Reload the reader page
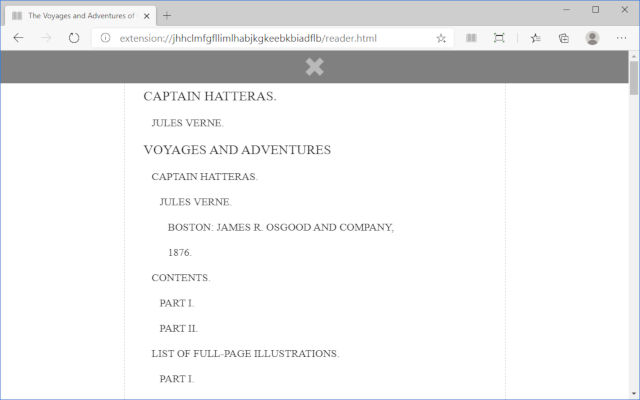Screen dimensions: 640x400 point(74,38)
